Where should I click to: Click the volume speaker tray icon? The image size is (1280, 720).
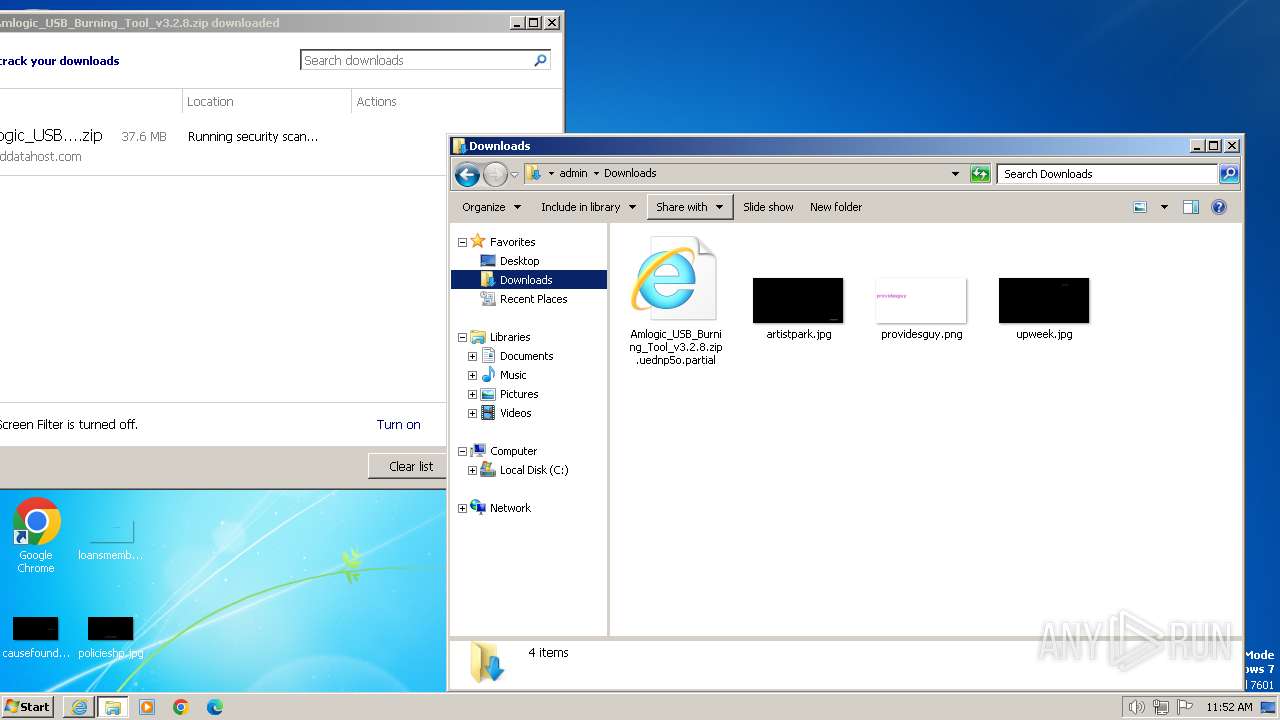click(1136, 707)
